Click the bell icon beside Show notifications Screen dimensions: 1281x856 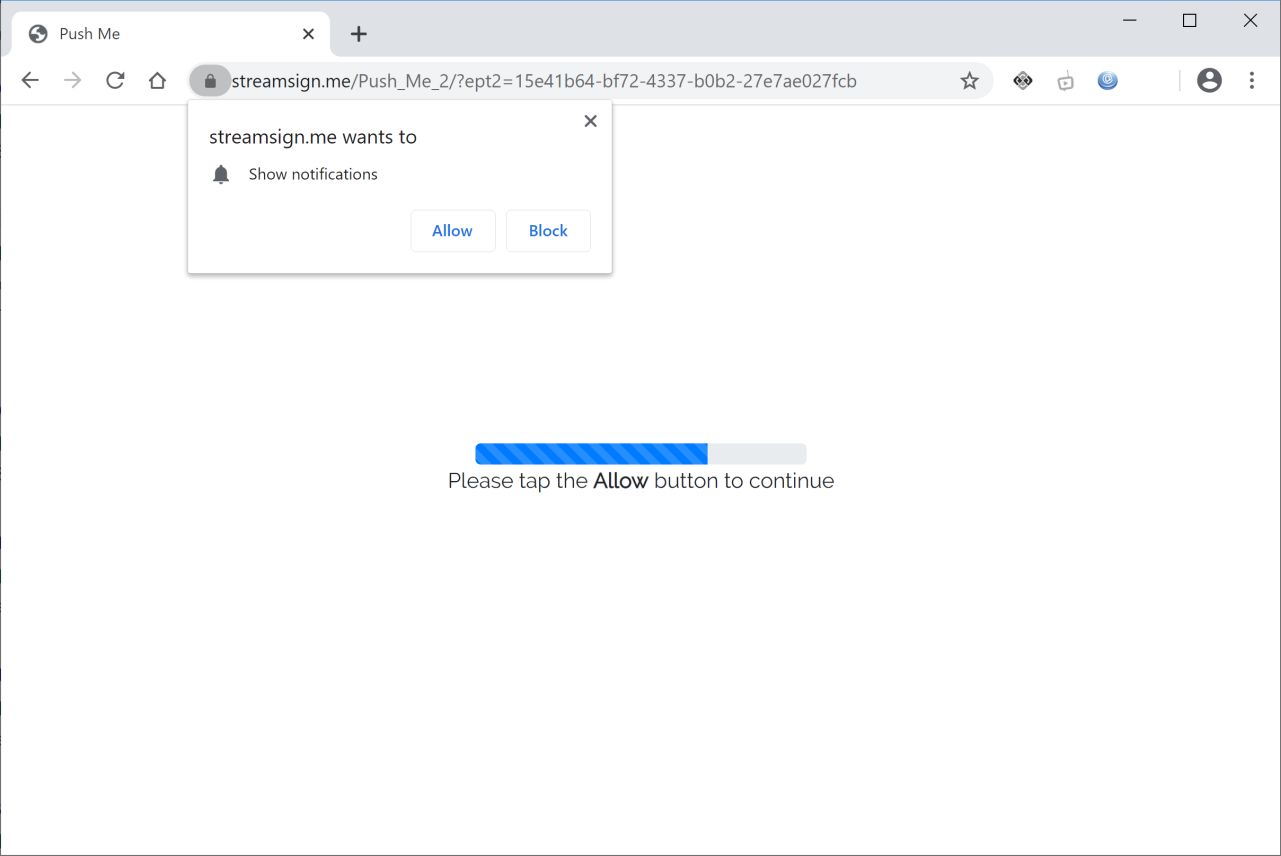[x=221, y=175]
